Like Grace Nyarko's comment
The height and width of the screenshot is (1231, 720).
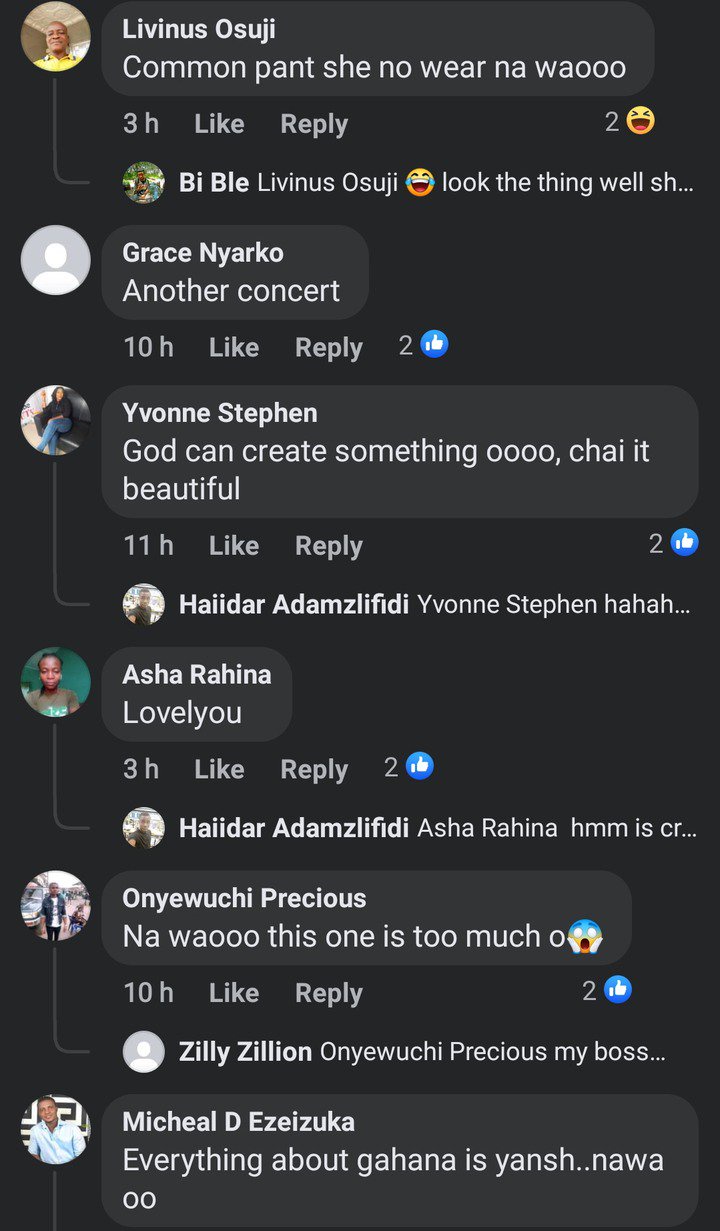click(234, 347)
